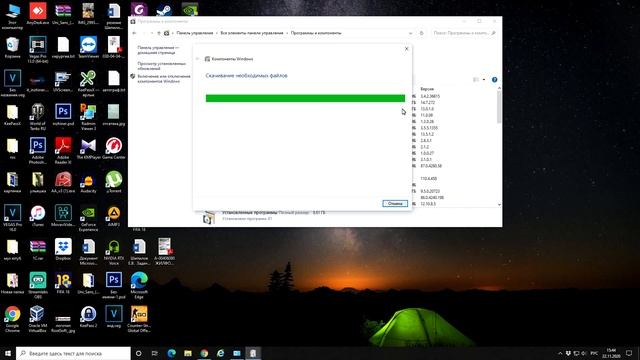Viewport: 640px width, 360px height.
Task: Open the Adobe Reader XI shortcut
Action: (x=63, y=151)
